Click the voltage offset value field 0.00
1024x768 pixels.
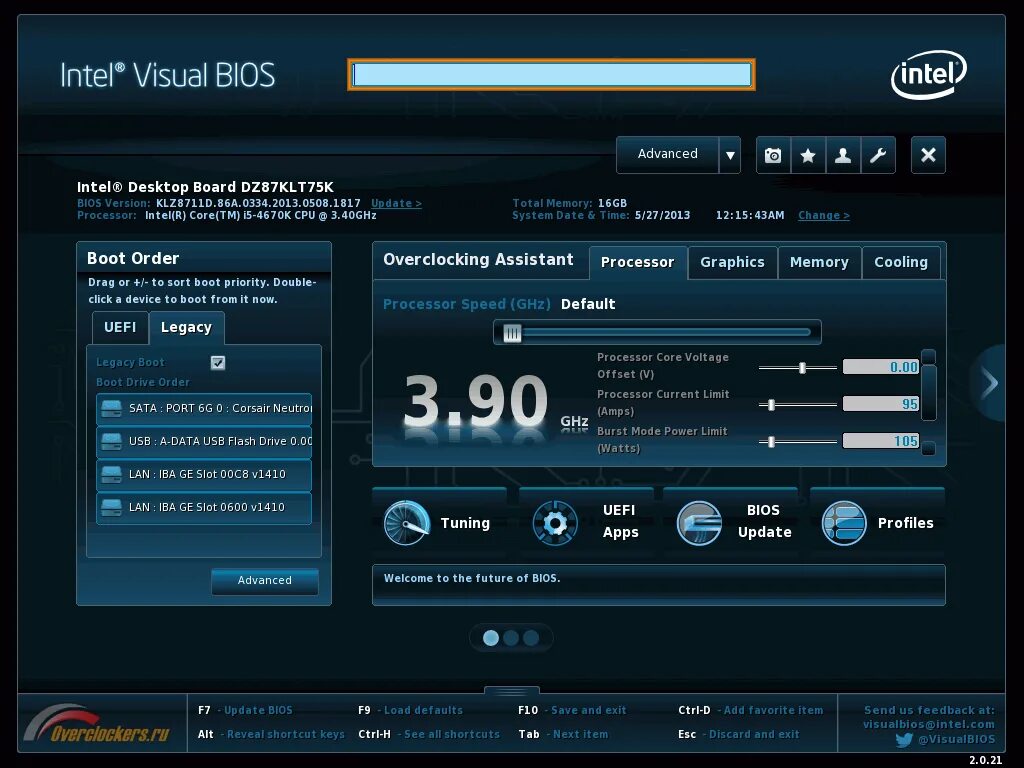click(x=881, y=367)
